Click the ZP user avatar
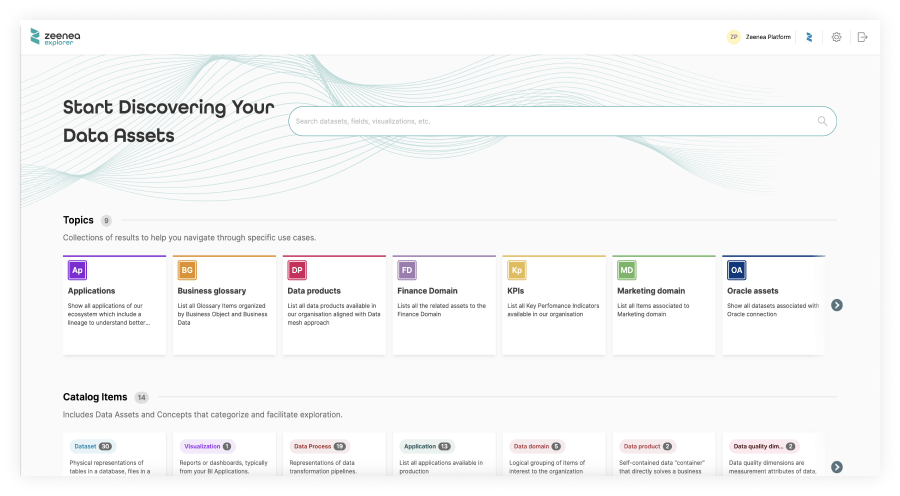The image size is (900, 496). pyautogui.click(x=733, y=37)
